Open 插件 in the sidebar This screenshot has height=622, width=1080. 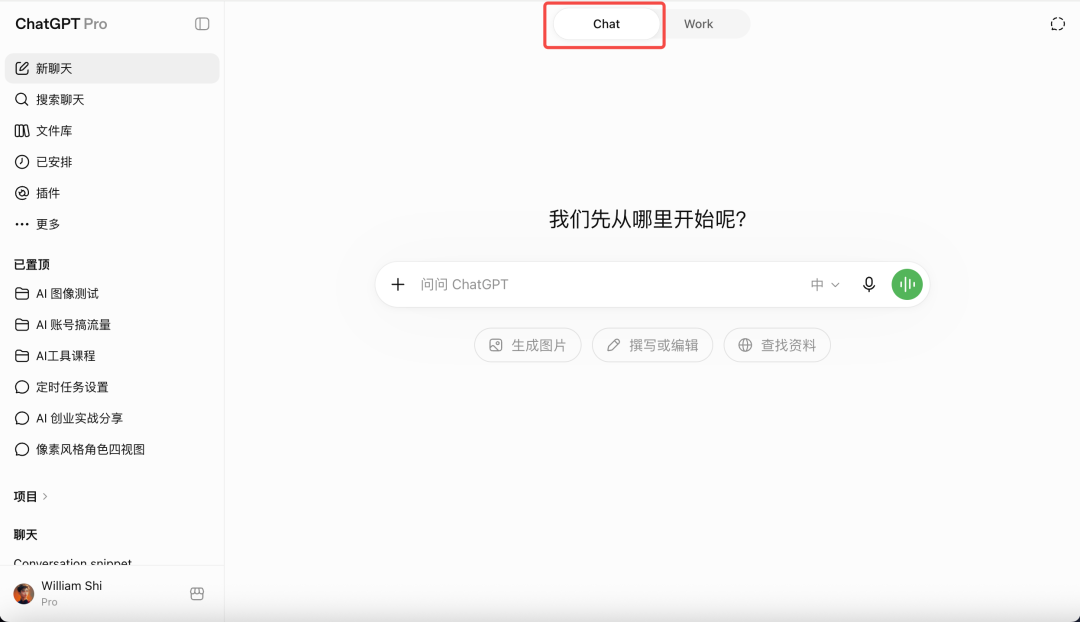click(x=112, y=193)
